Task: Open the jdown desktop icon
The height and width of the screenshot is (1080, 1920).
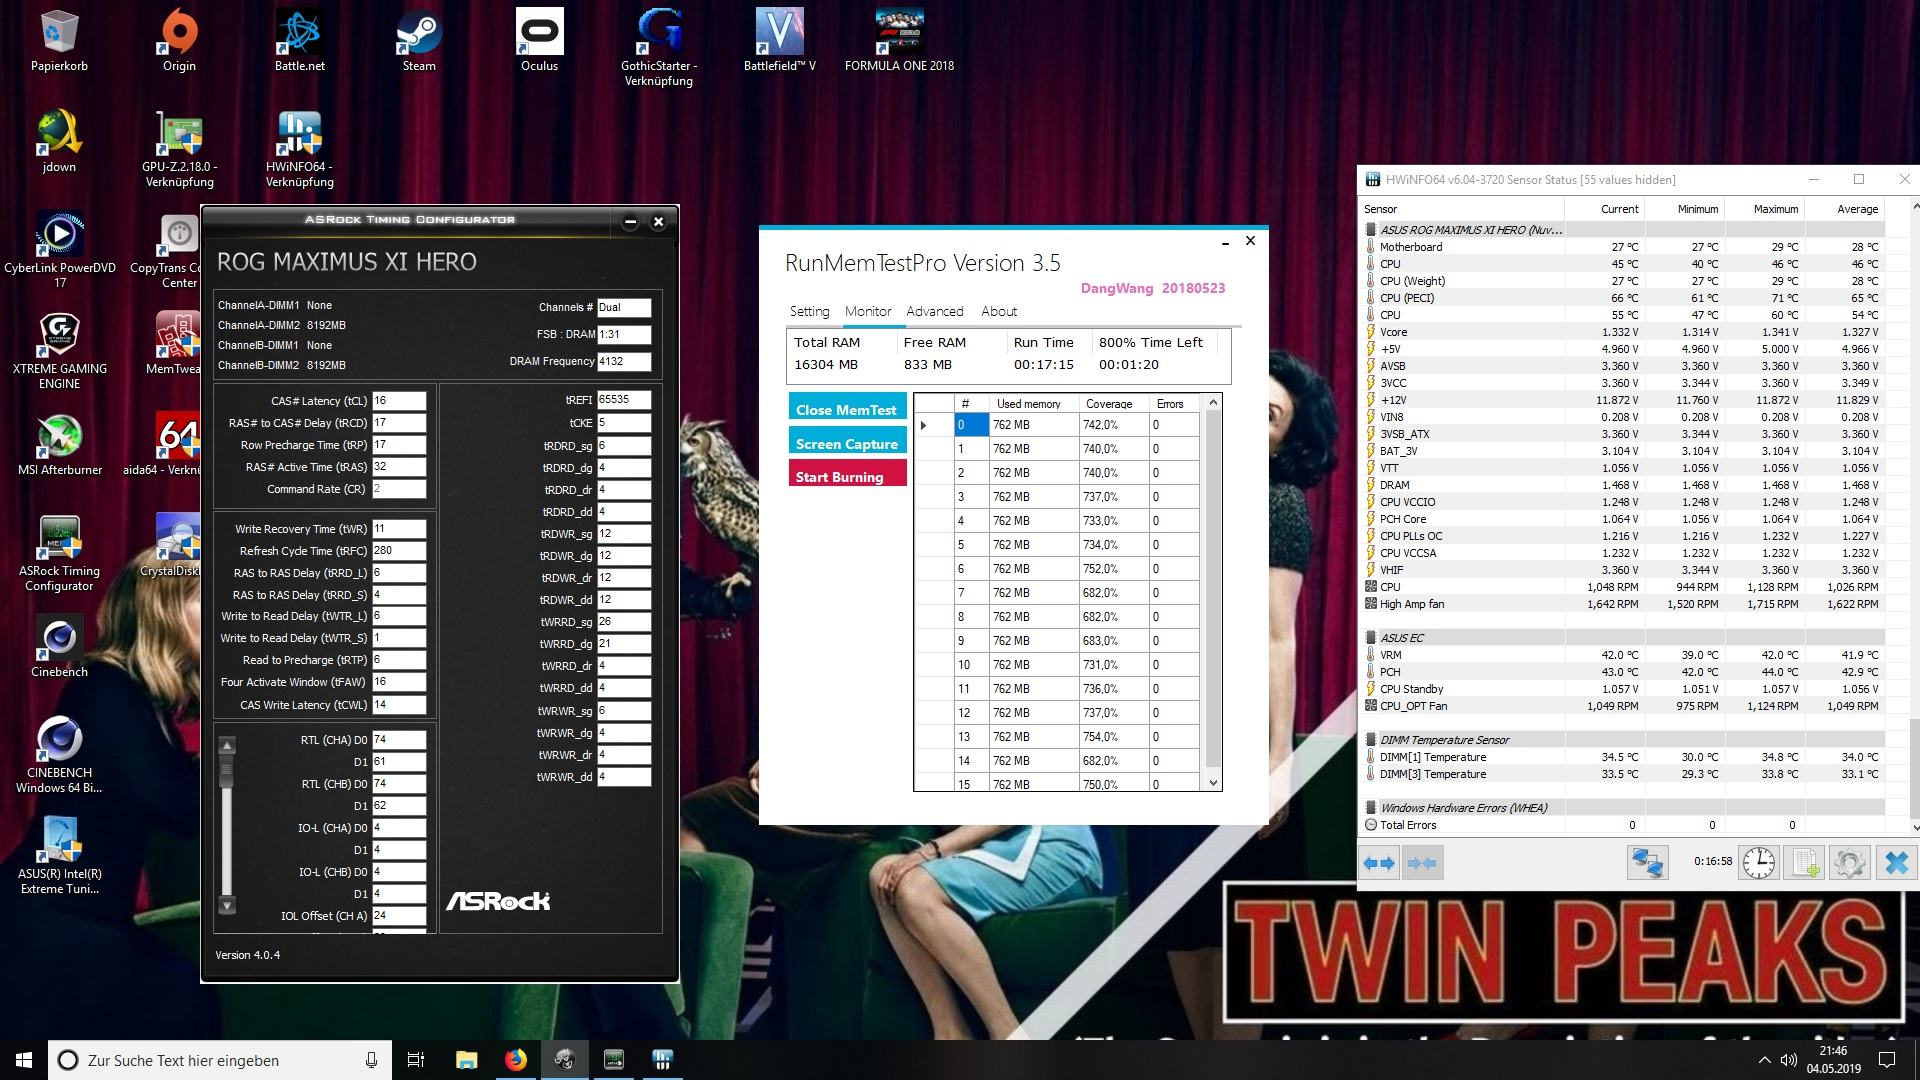Action: [59, 141]
